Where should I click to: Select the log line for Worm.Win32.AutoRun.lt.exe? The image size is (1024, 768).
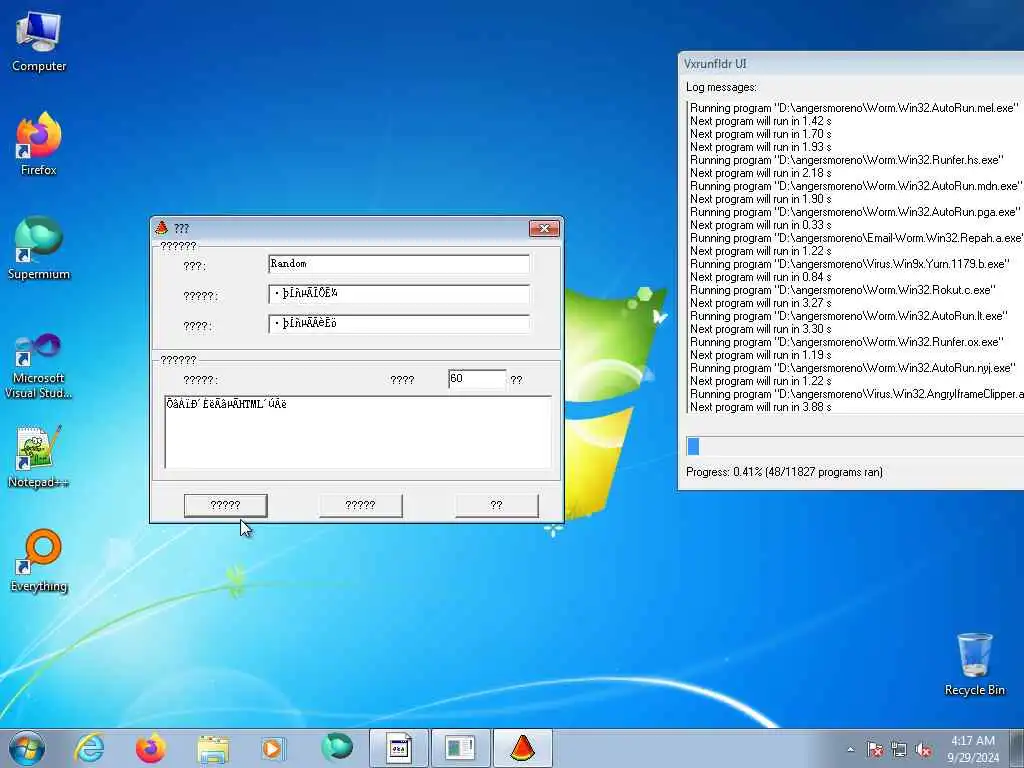click(x=850, y=316)
